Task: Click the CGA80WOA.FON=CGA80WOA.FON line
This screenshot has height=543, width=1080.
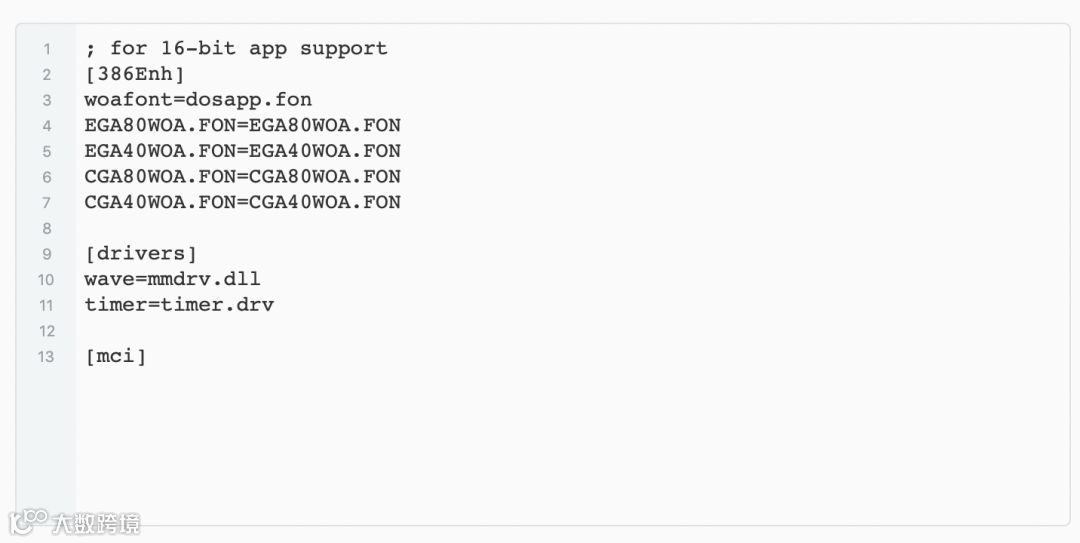Action: tap(242, 177)
